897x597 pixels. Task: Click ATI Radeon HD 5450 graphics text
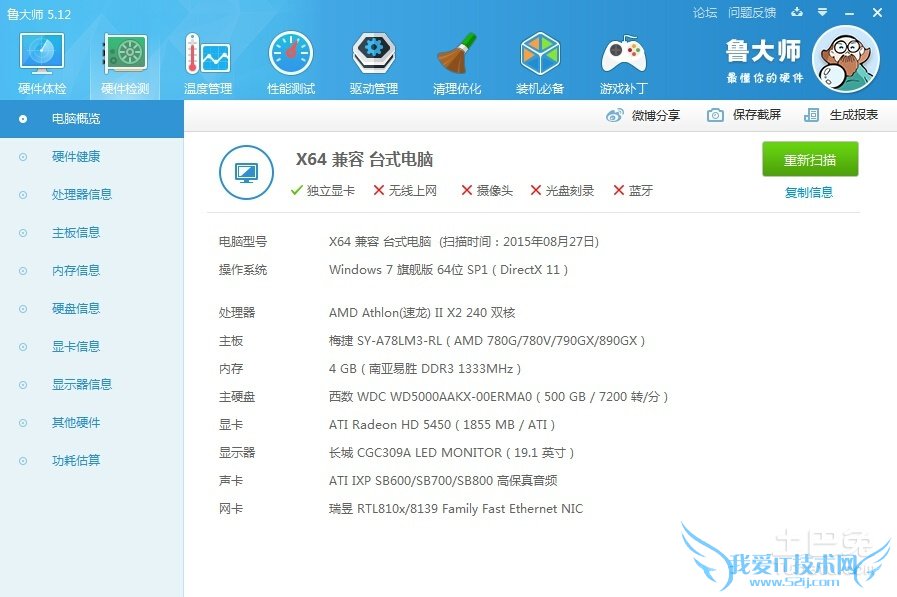[x=442, y=425]
